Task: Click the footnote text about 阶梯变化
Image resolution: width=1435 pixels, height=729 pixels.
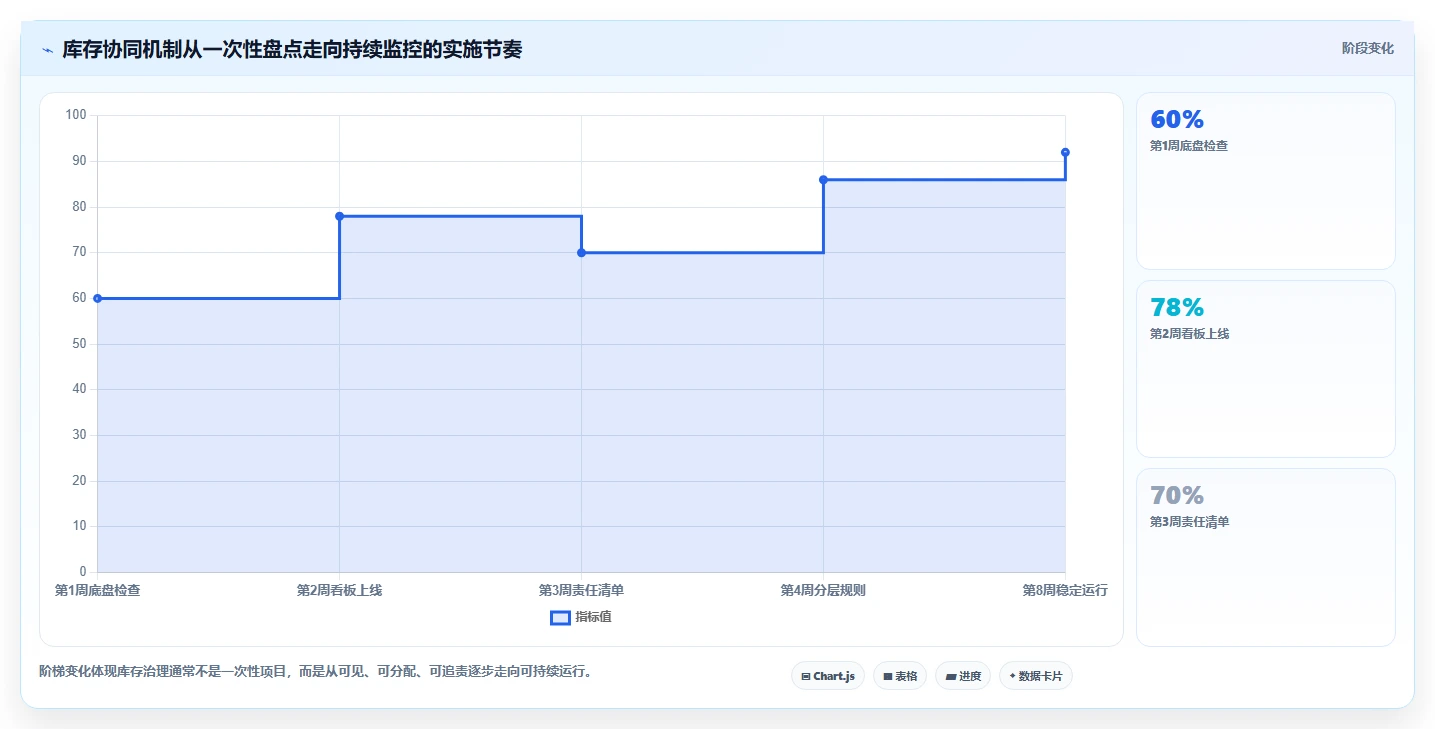Action: point(318,671)
